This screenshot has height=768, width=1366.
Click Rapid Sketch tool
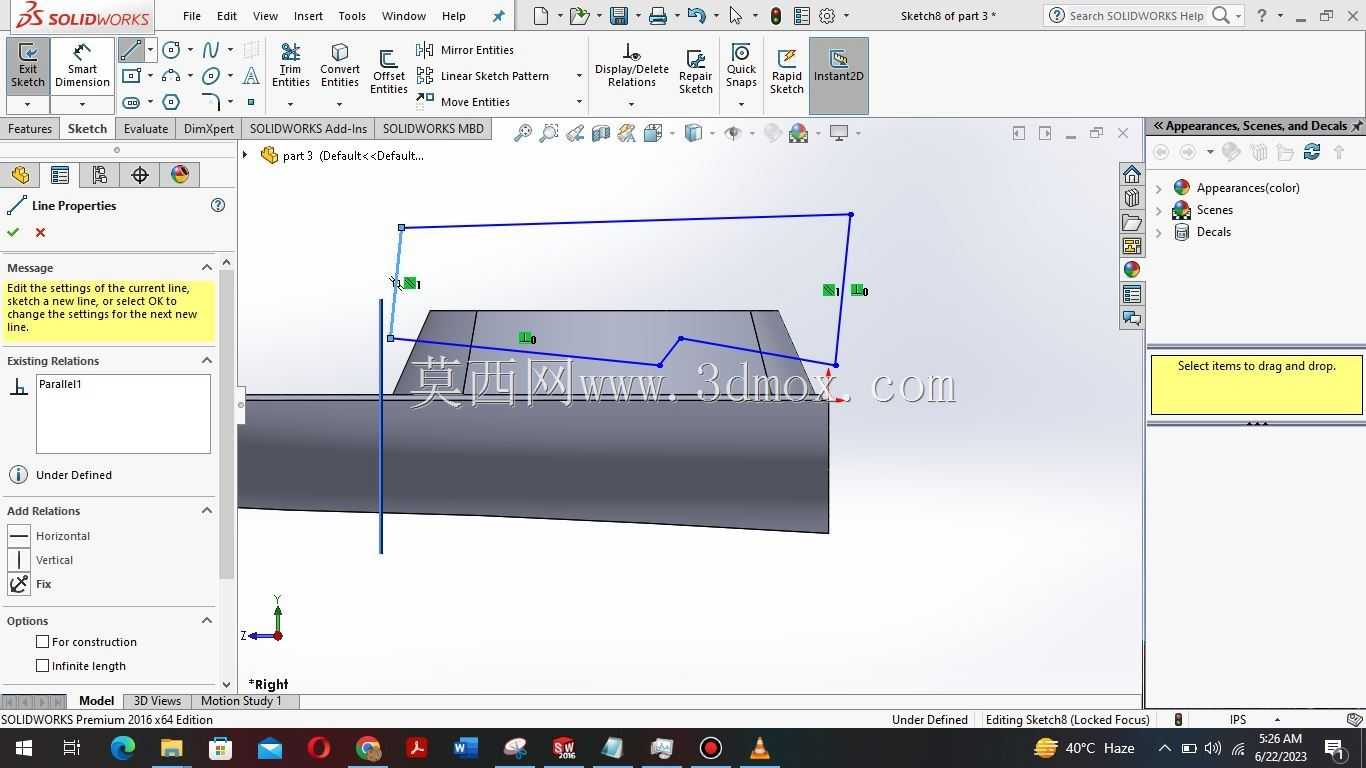point(787,72)
